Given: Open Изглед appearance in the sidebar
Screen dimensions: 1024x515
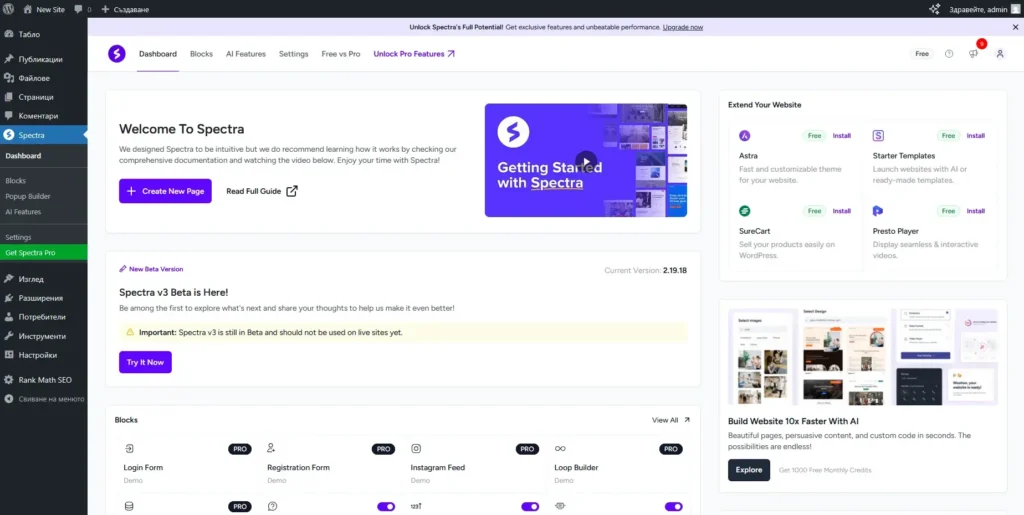Looking at the screenshot, I should coord(44,279).
